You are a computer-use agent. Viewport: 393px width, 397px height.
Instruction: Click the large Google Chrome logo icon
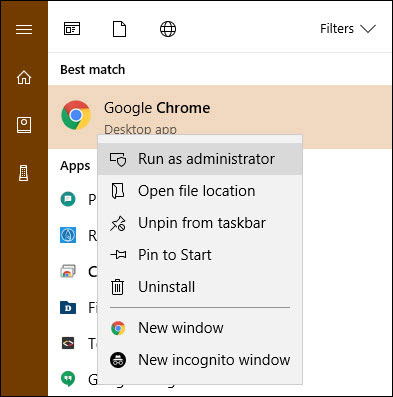[76, 115]
